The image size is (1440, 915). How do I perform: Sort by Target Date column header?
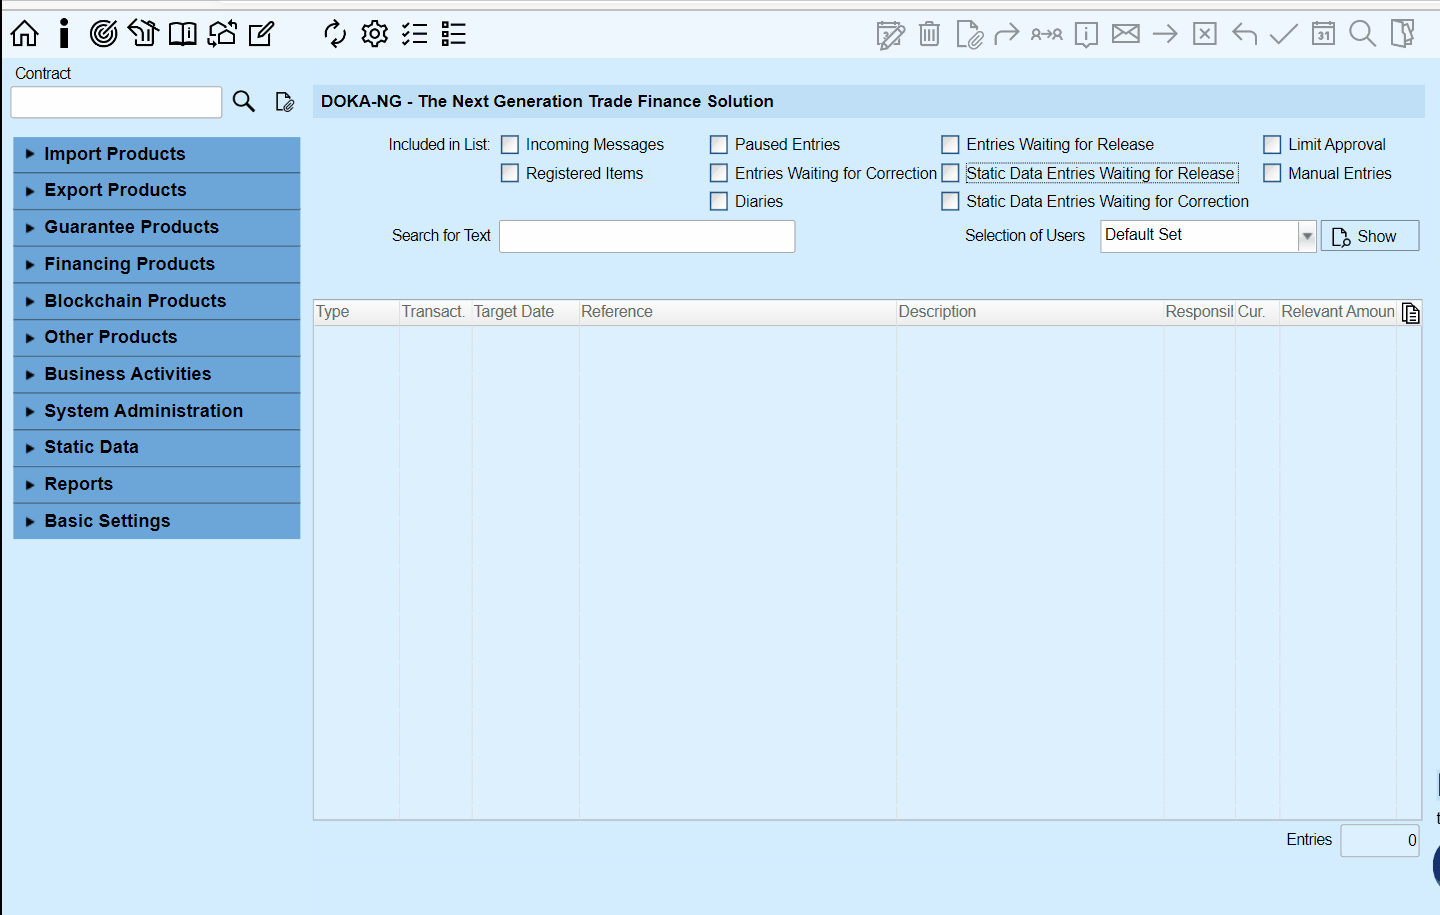coord(525,312)
